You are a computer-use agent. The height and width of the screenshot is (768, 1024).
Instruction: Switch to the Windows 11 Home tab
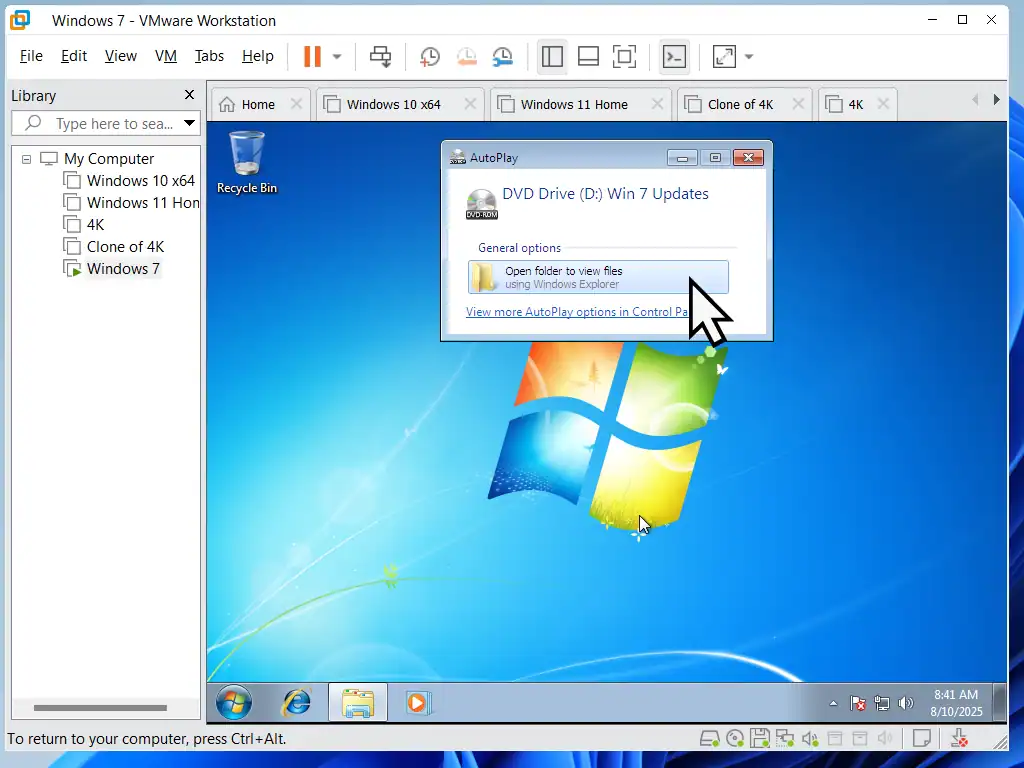[573, 104]
